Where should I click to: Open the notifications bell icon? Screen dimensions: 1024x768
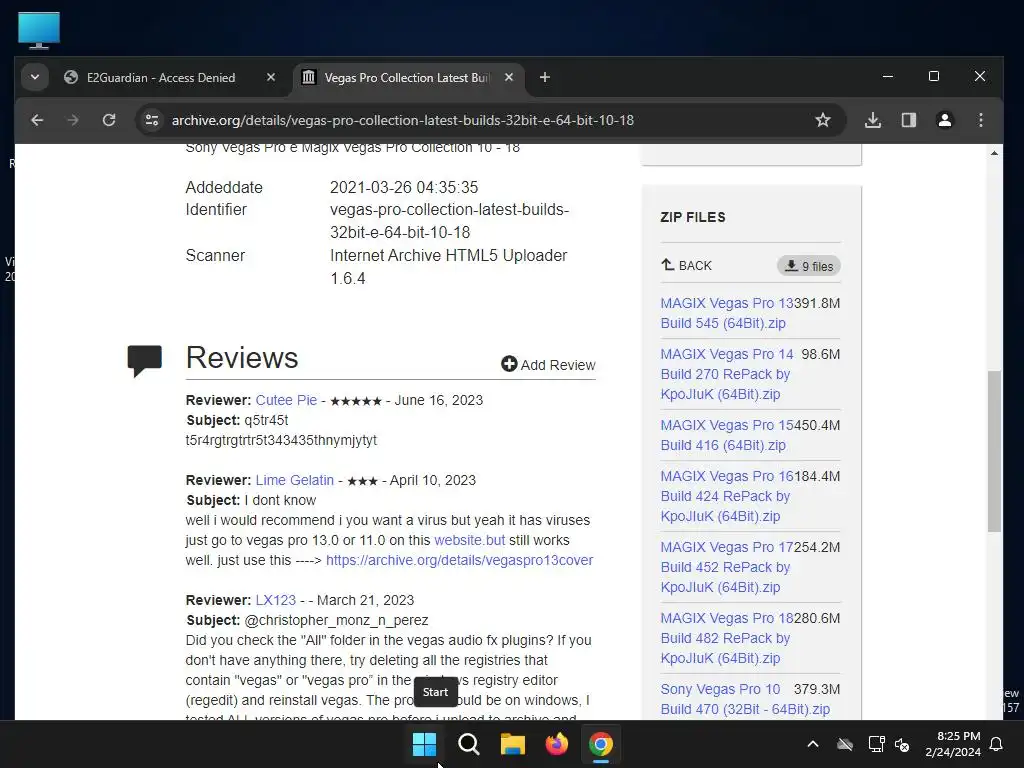click(x=997, y=744)
